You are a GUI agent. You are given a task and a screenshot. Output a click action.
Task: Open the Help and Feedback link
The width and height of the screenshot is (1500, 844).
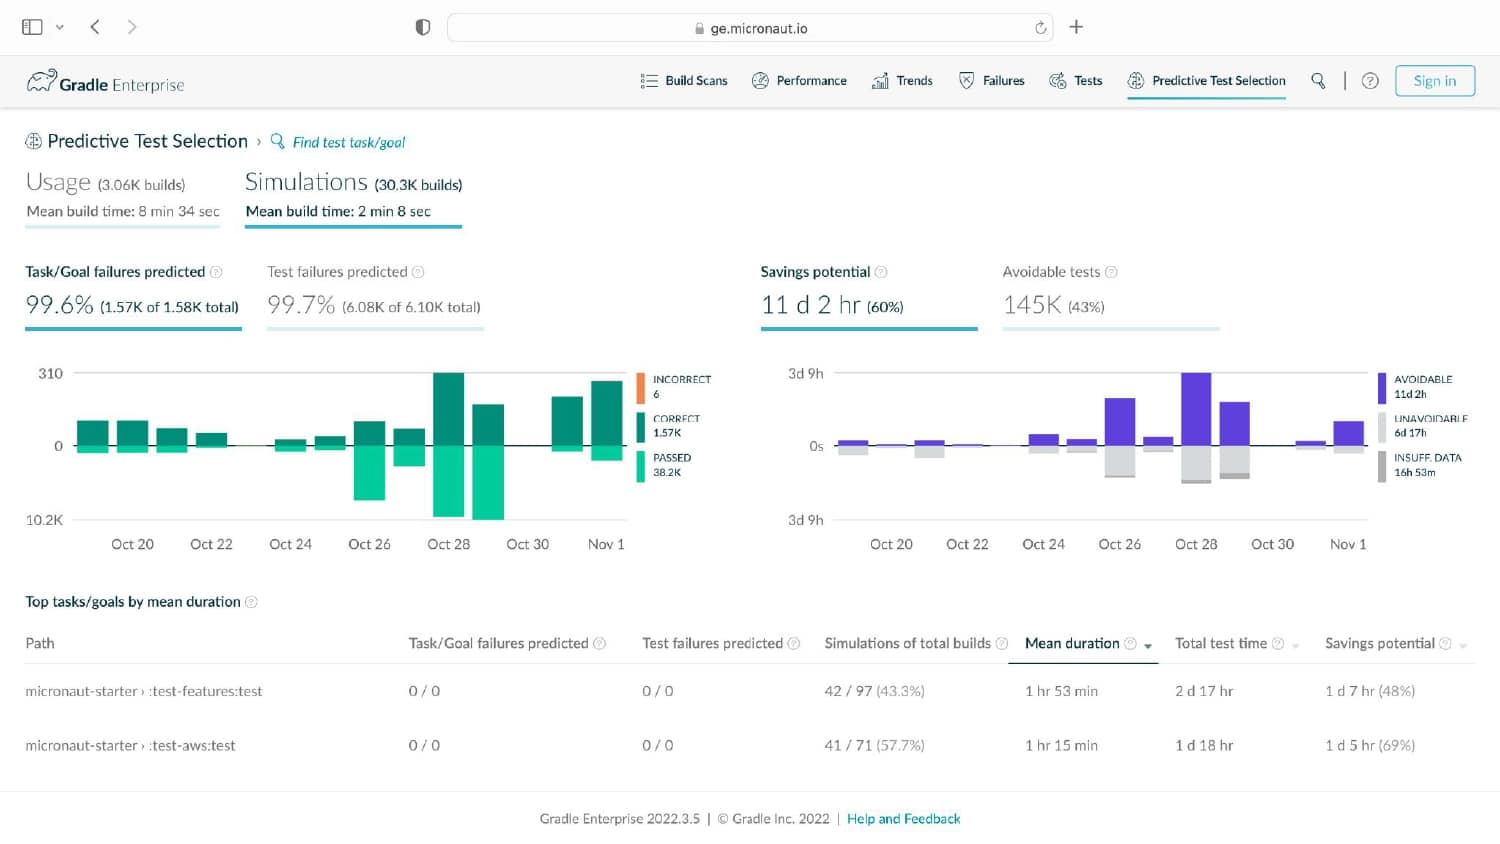(x=904, y=819)
